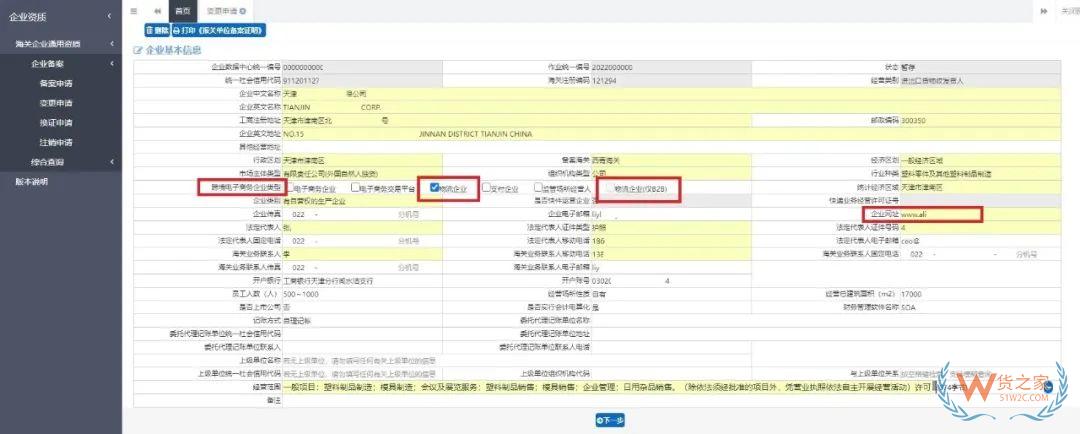1080x434 pixels.
Task: Click 作业统一编号 value 2022000000
Action: 612,68
